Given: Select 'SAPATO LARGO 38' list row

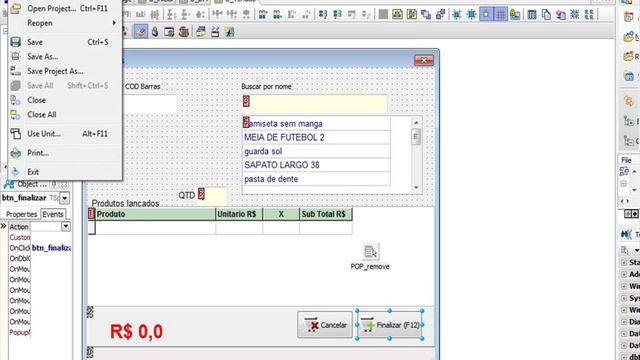Looking at the screenshot, I should pyautogui.click(x=316, y=165).
